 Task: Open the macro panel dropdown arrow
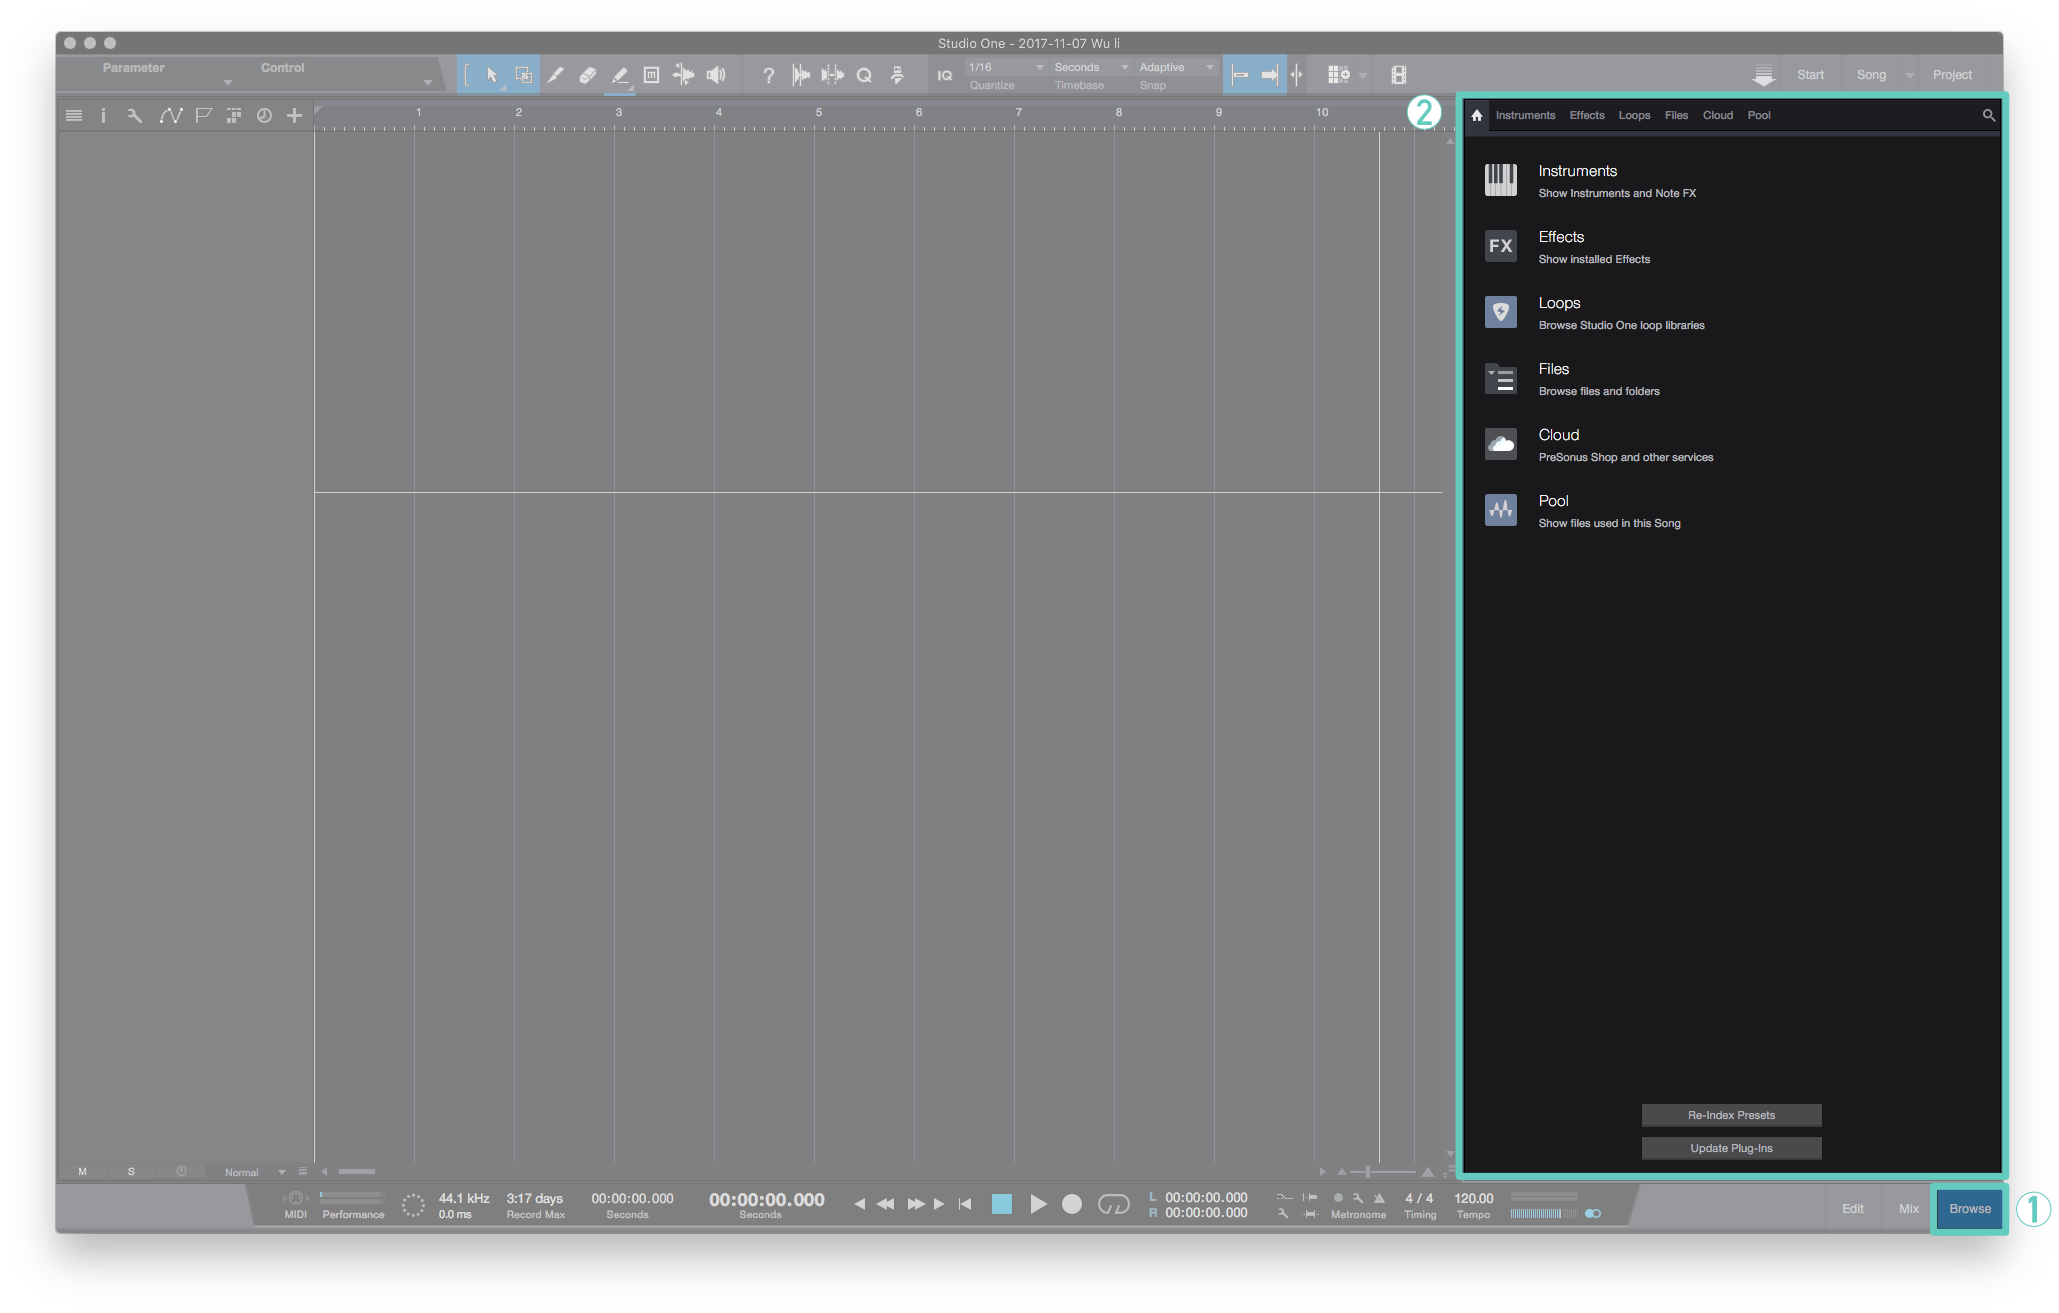tap(1363, 75)
